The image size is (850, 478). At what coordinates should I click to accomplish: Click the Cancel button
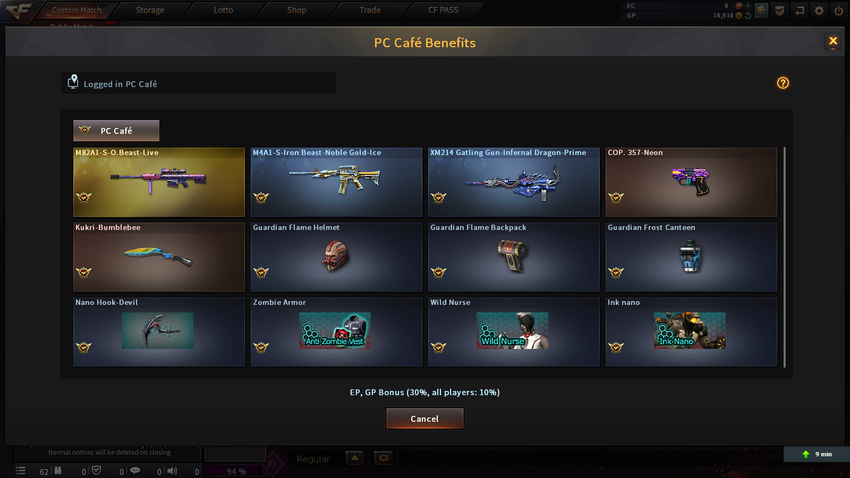coord(424,418)
